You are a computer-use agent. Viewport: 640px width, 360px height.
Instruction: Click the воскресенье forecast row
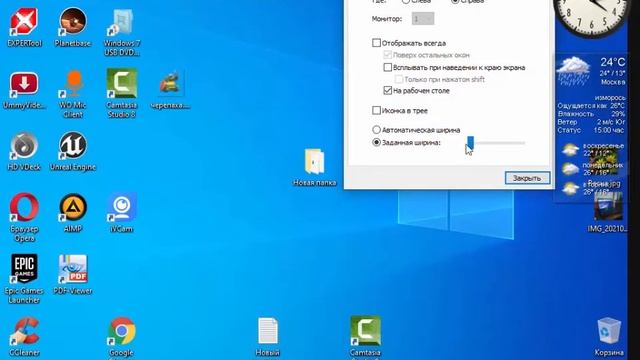[592, 149]
